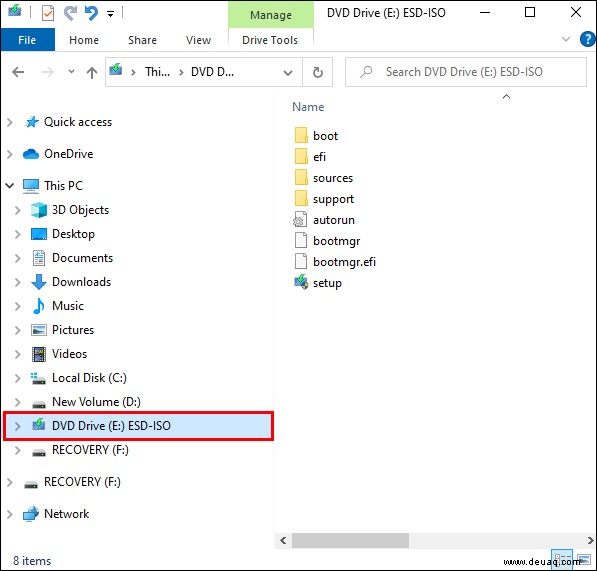Click the Thi... breadcrumb in the address bar
The width and height of the screenshot is (597, 571).
[157, 72]
